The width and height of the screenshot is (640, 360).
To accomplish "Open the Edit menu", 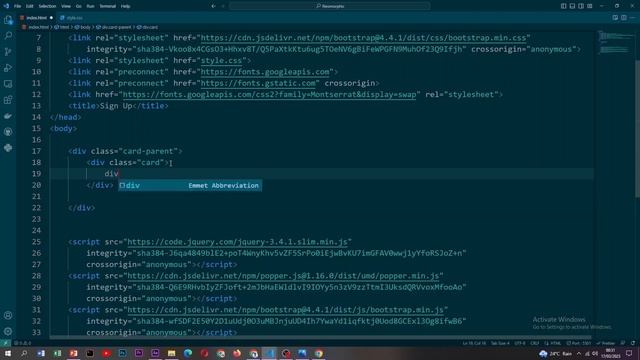I will 29,6.
